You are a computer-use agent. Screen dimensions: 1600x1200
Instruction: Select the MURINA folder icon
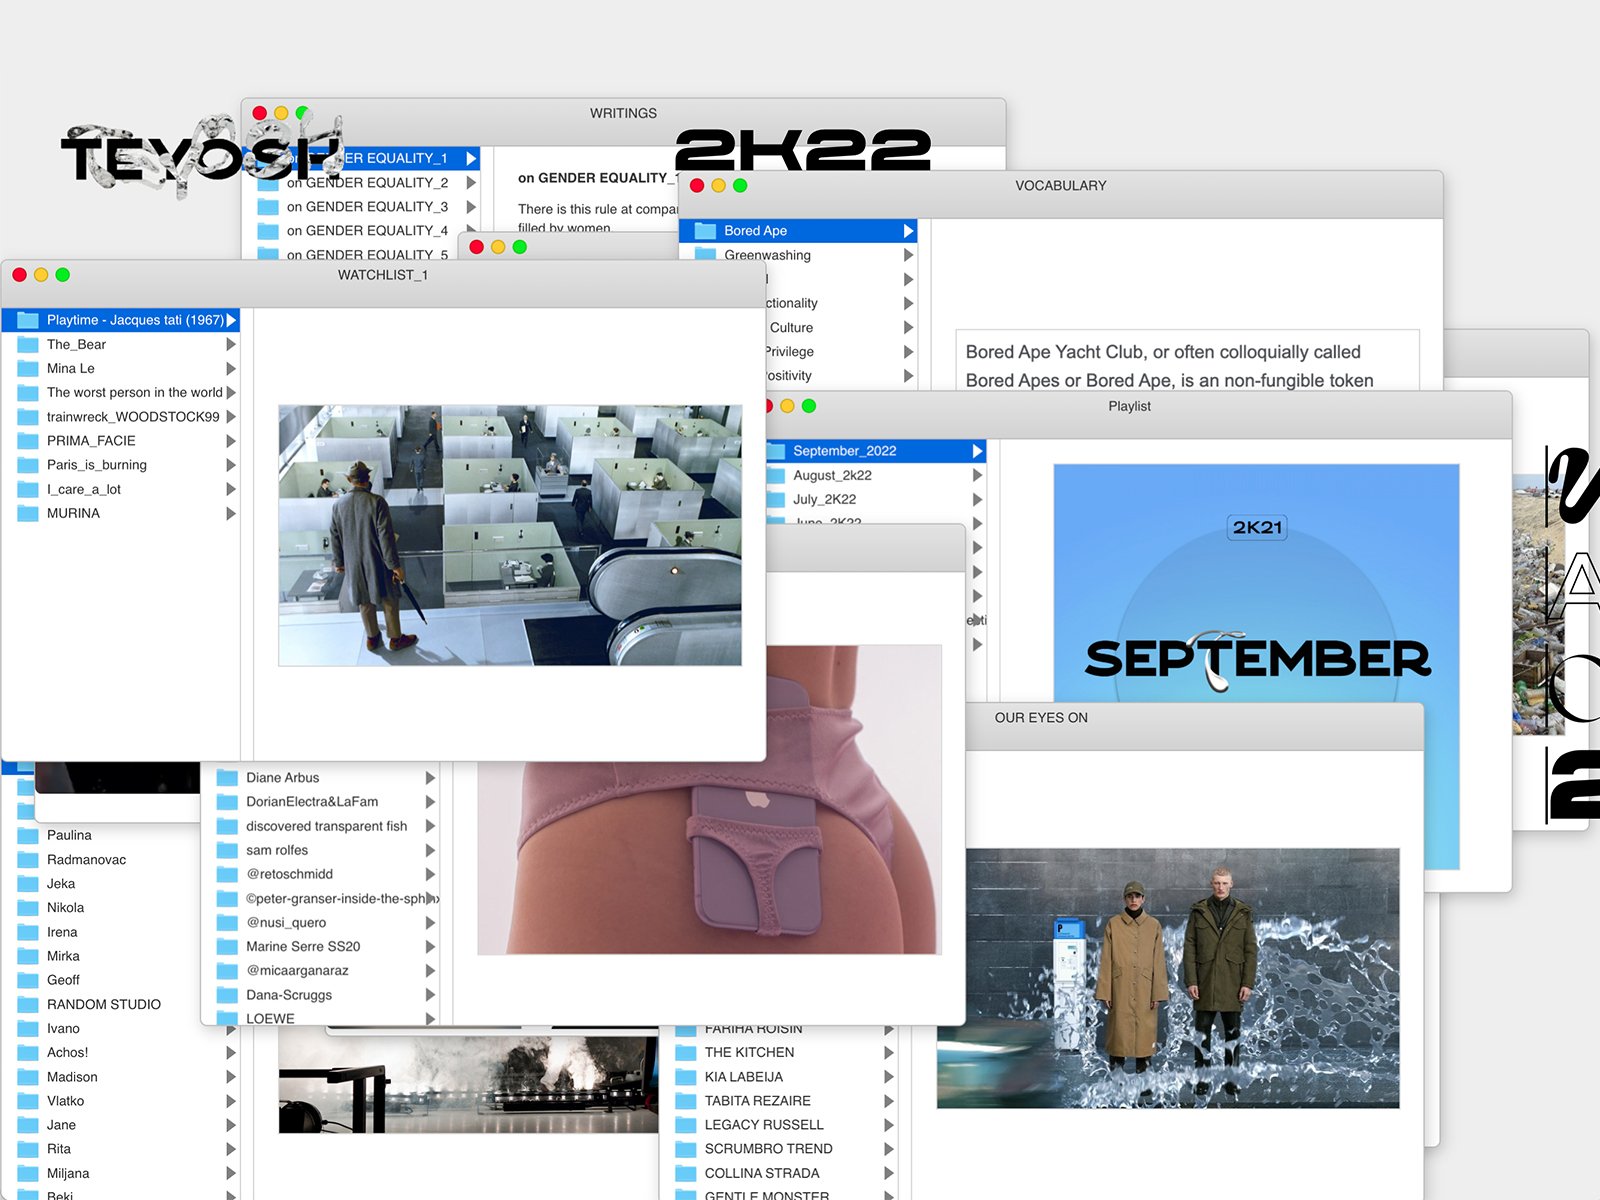point(28,513)
